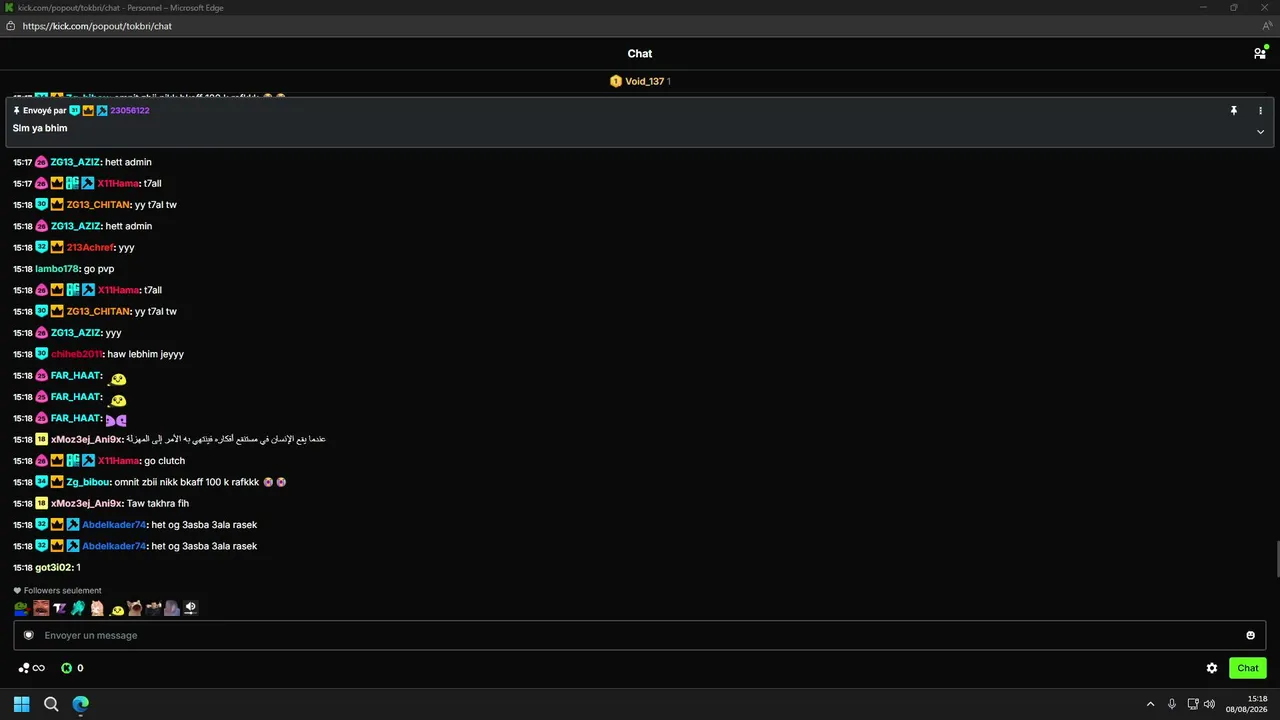Click the 'Chat' header title
The height and width of the screenshot is (720, 1280).
point(640,54)
